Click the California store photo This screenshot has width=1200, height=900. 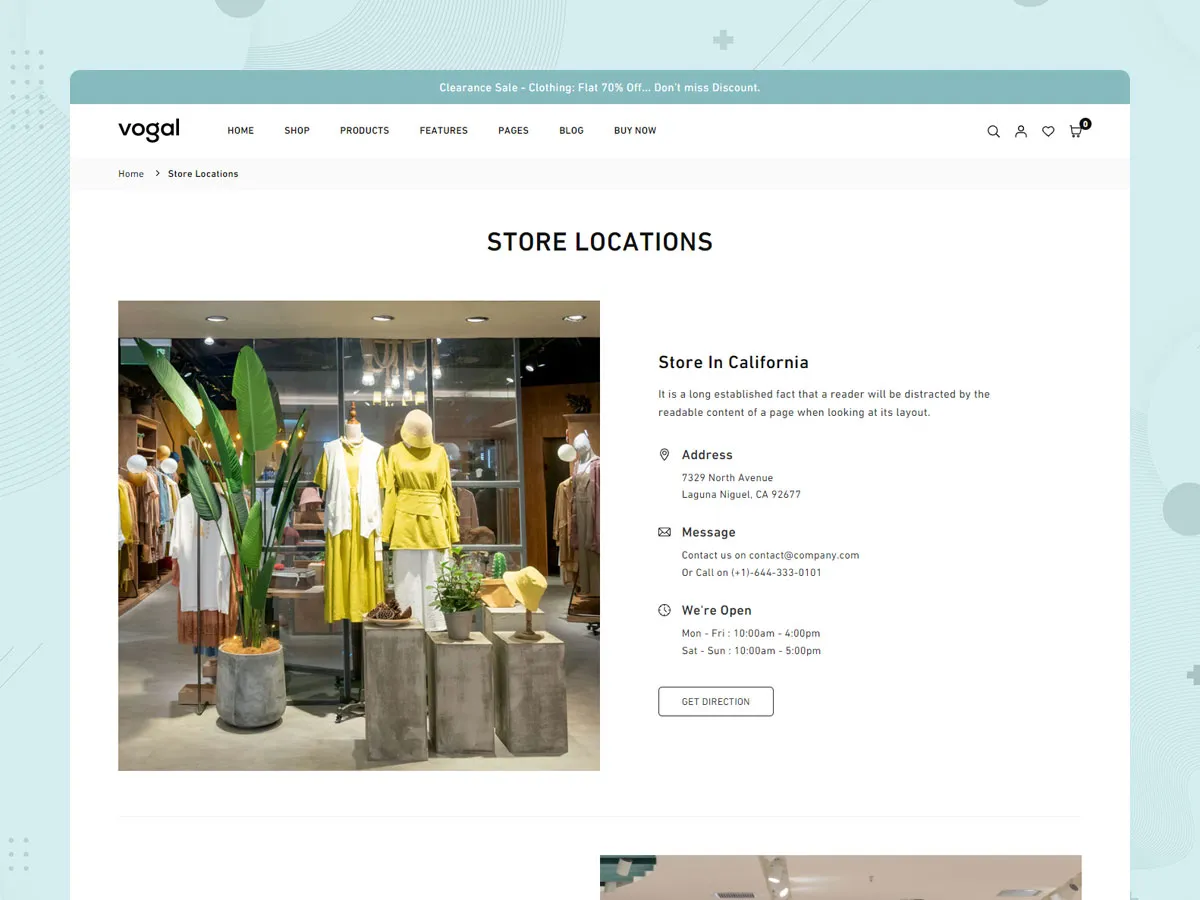coord(358,534)
